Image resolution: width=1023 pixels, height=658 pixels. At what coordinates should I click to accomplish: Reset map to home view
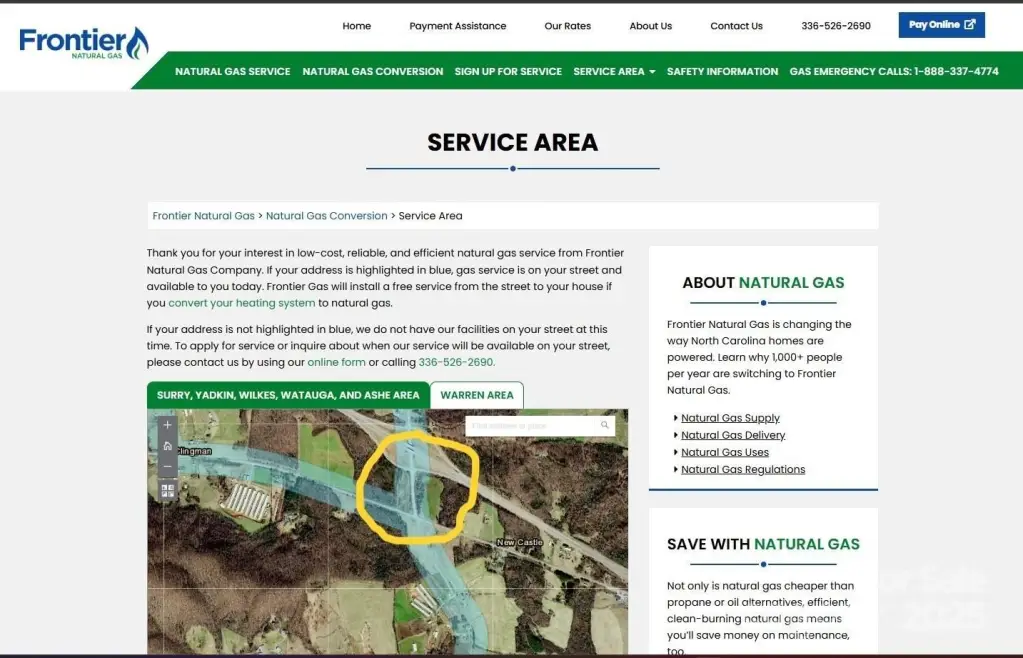click(167, 446)
